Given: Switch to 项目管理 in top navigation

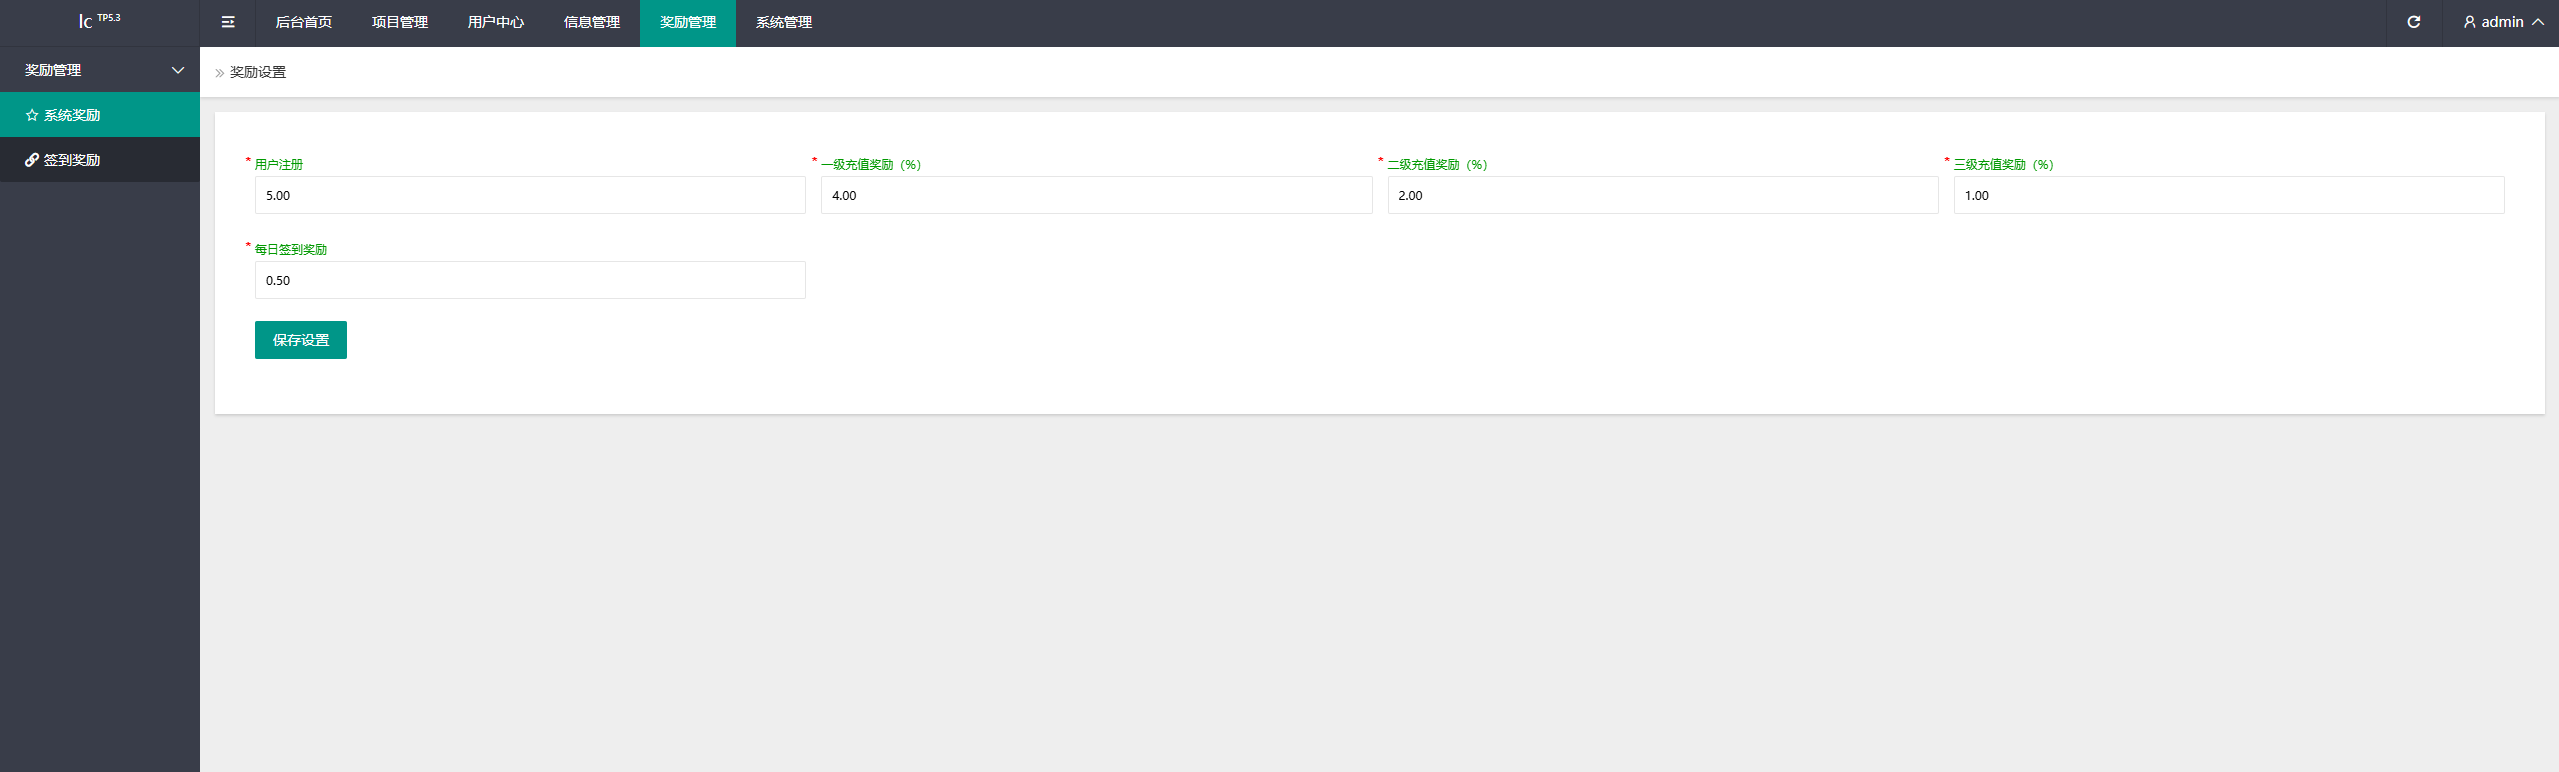Looking at the screenshot, I should pyautogui.click(x=400, y=22).
